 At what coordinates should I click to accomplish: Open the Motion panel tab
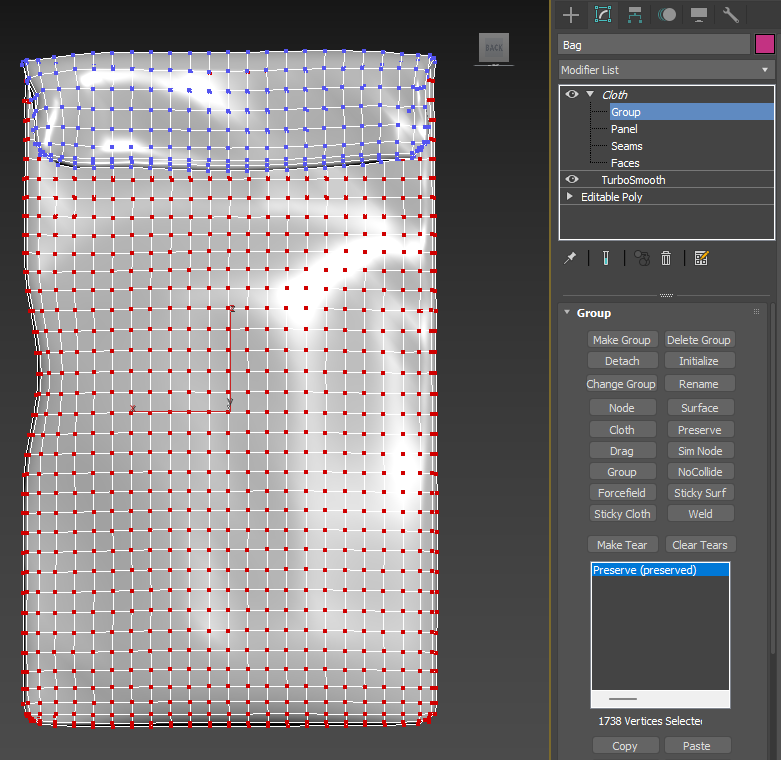666,15
